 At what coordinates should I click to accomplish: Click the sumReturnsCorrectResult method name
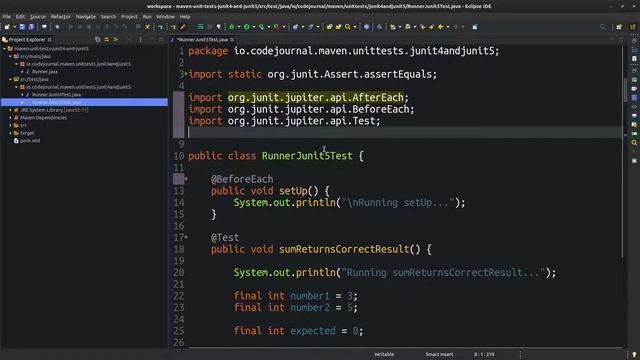(x=344, y=249)
